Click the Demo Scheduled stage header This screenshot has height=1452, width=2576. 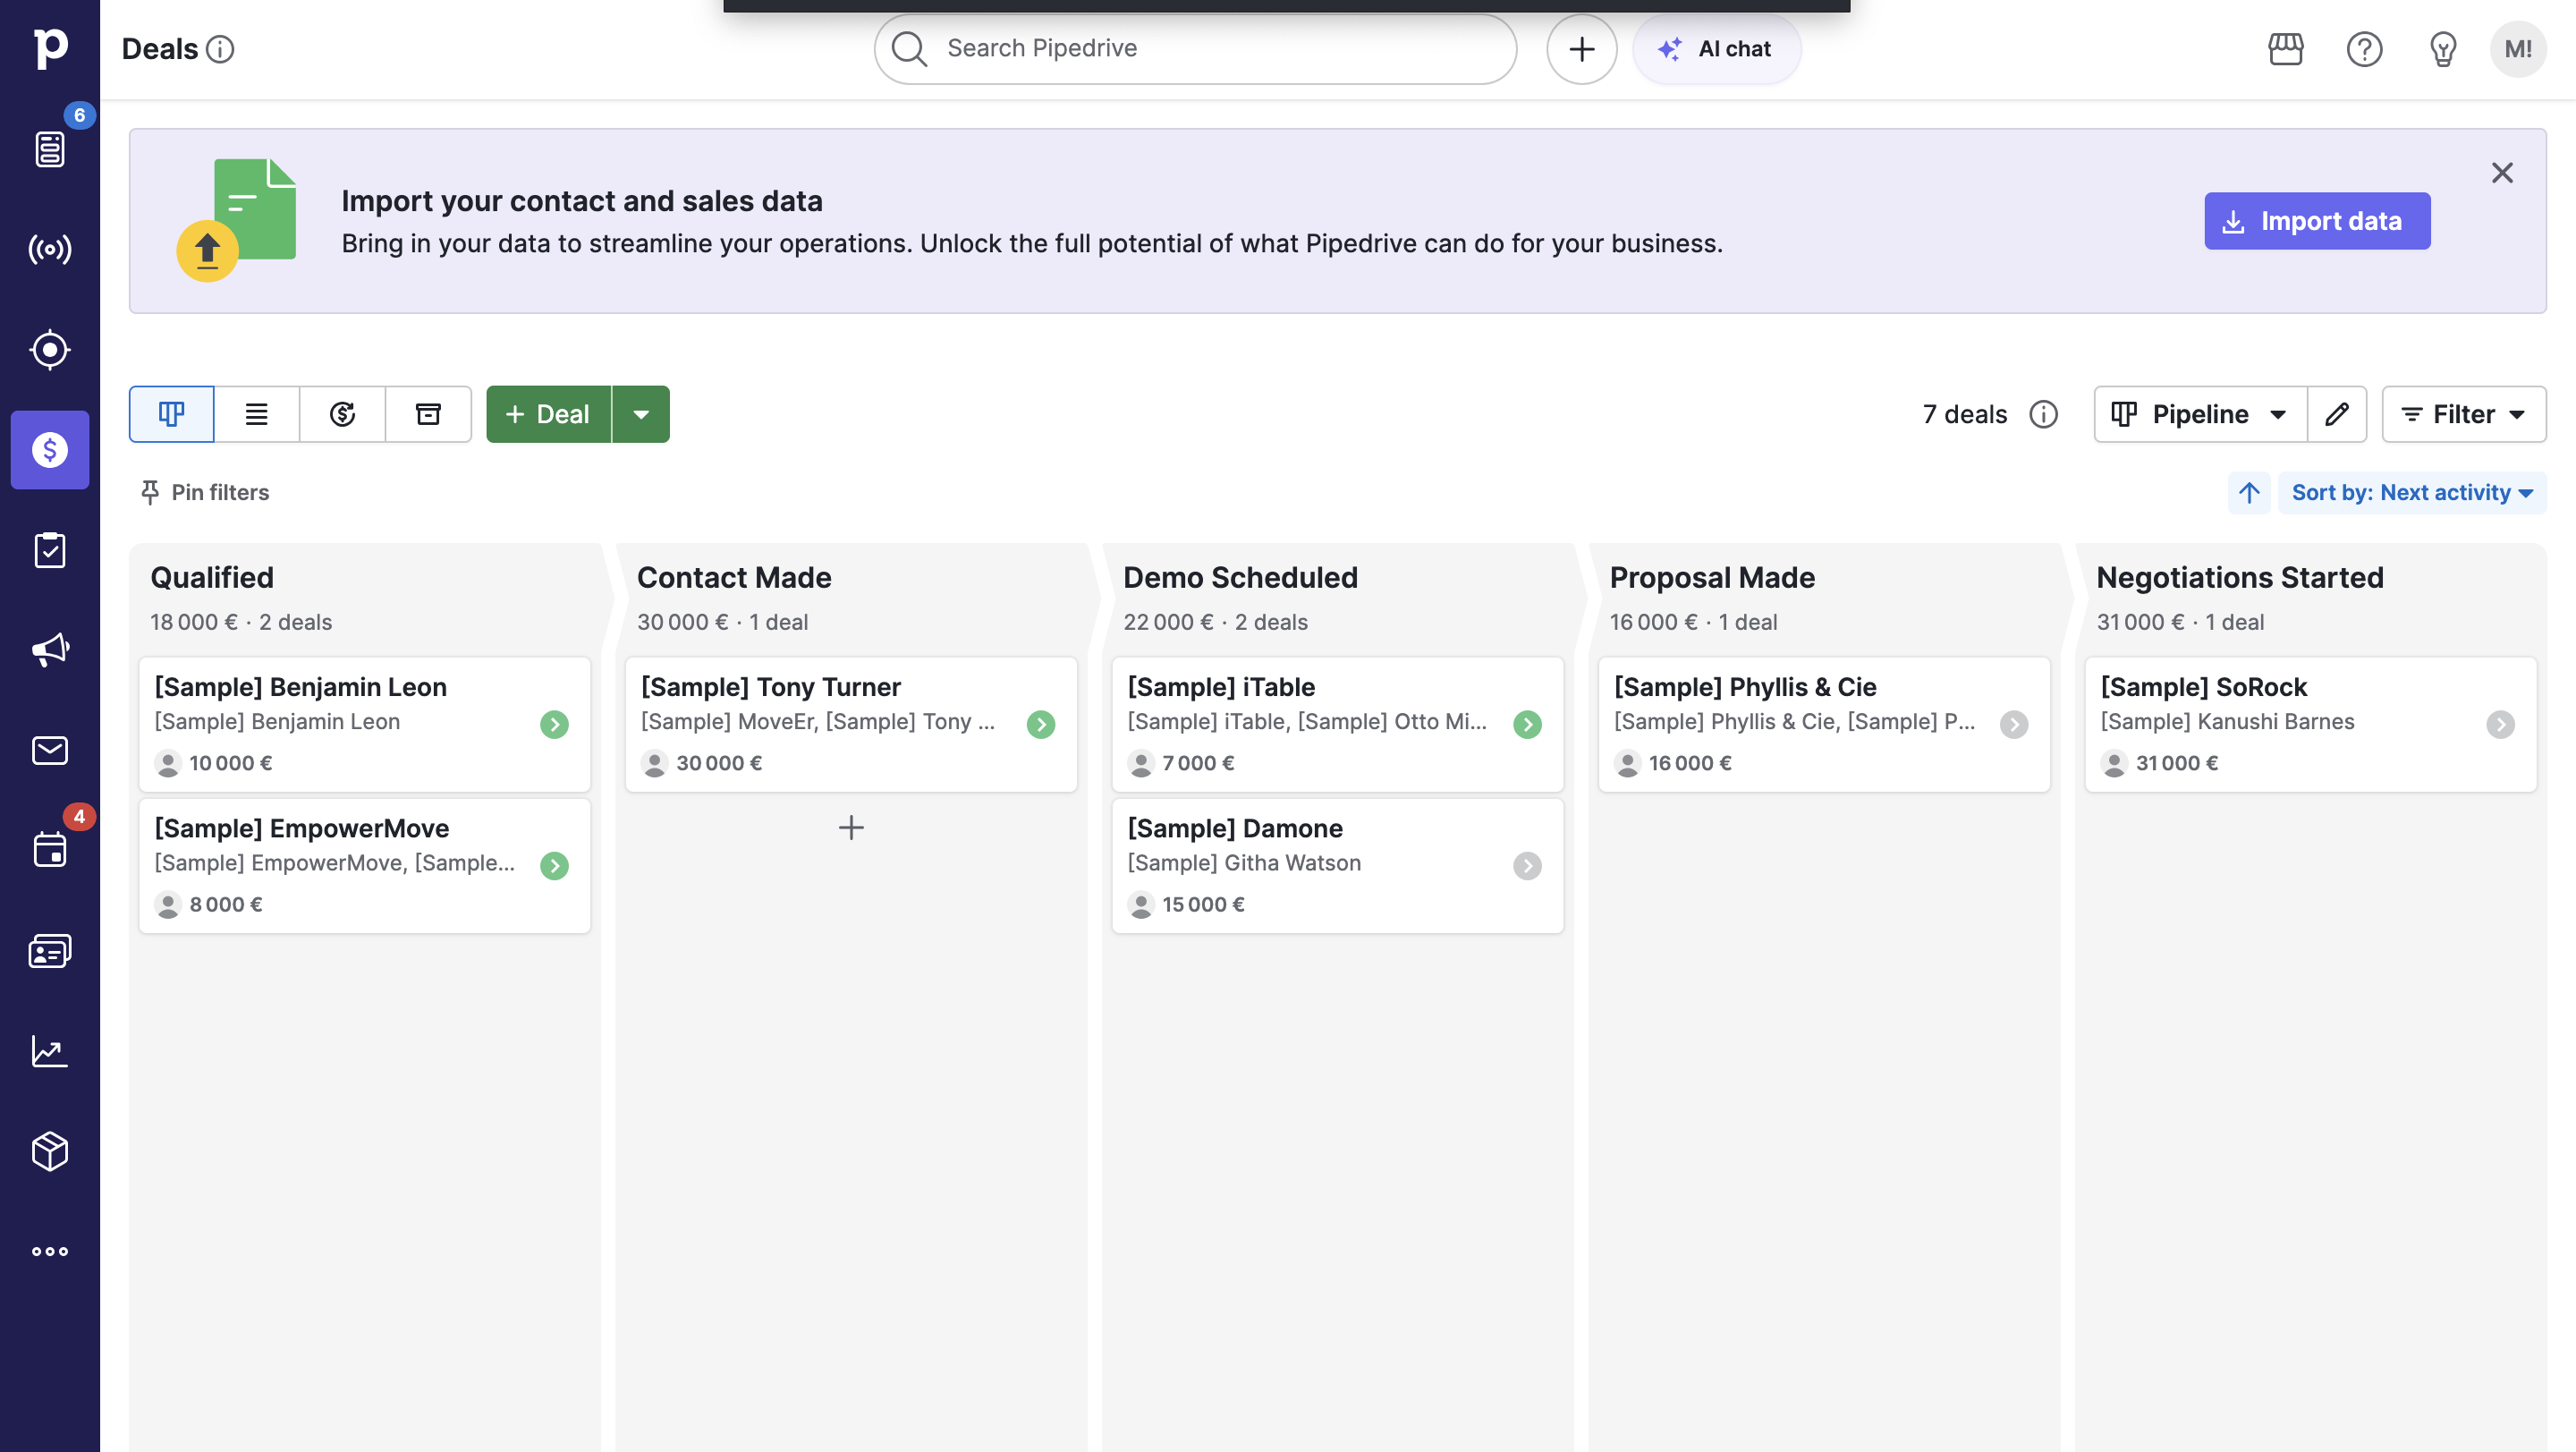(x=1240, y=577)
